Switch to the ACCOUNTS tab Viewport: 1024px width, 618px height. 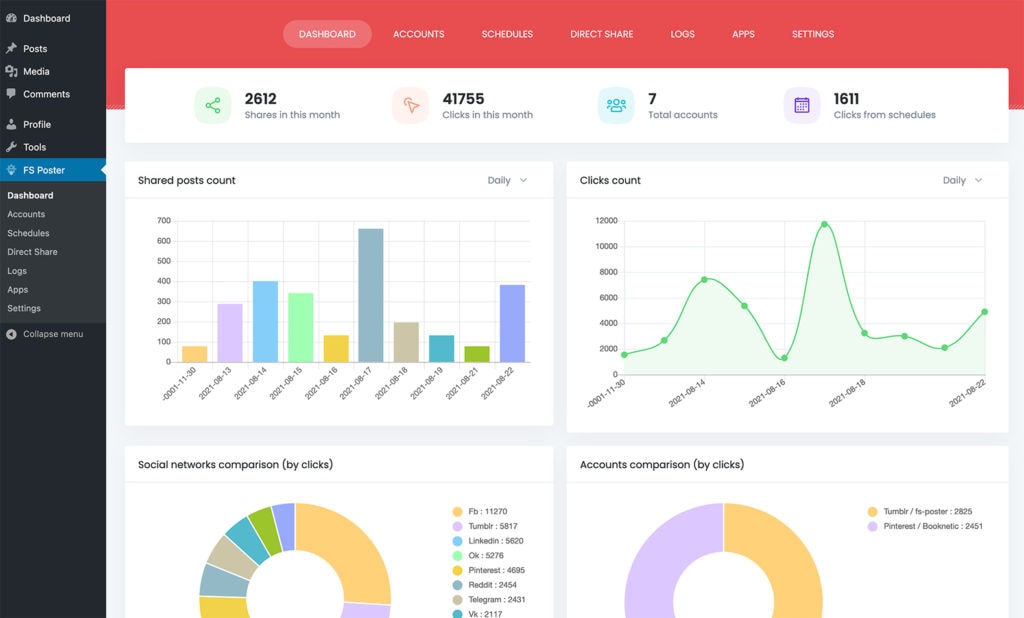click(419, 34)
